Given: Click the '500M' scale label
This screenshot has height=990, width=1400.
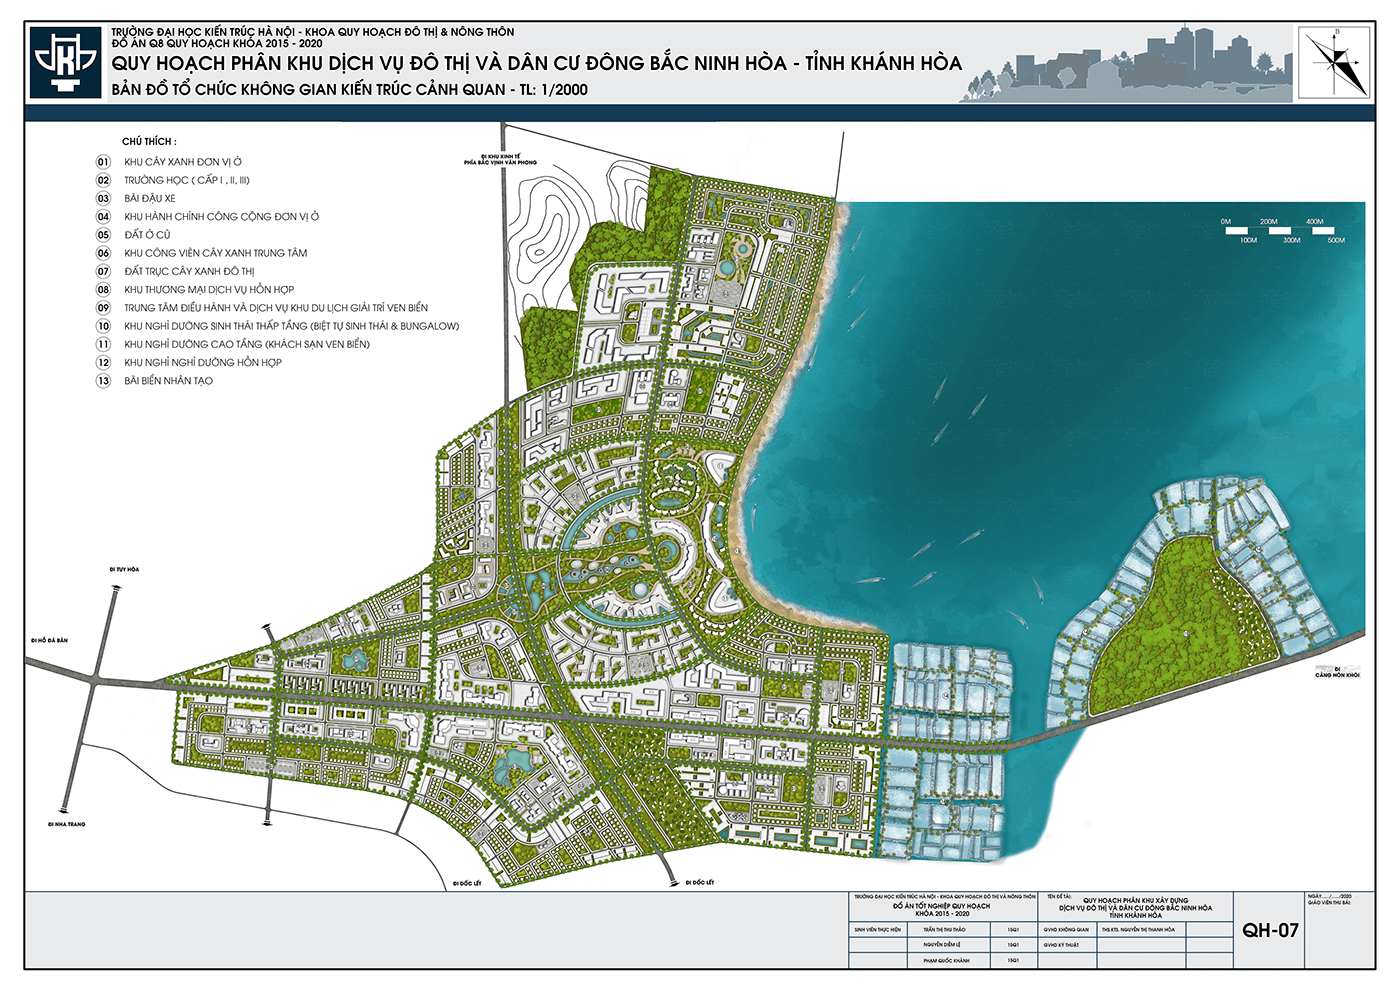Looking at the screenshot, I should pyautogui.click(x=1336, y=241).
